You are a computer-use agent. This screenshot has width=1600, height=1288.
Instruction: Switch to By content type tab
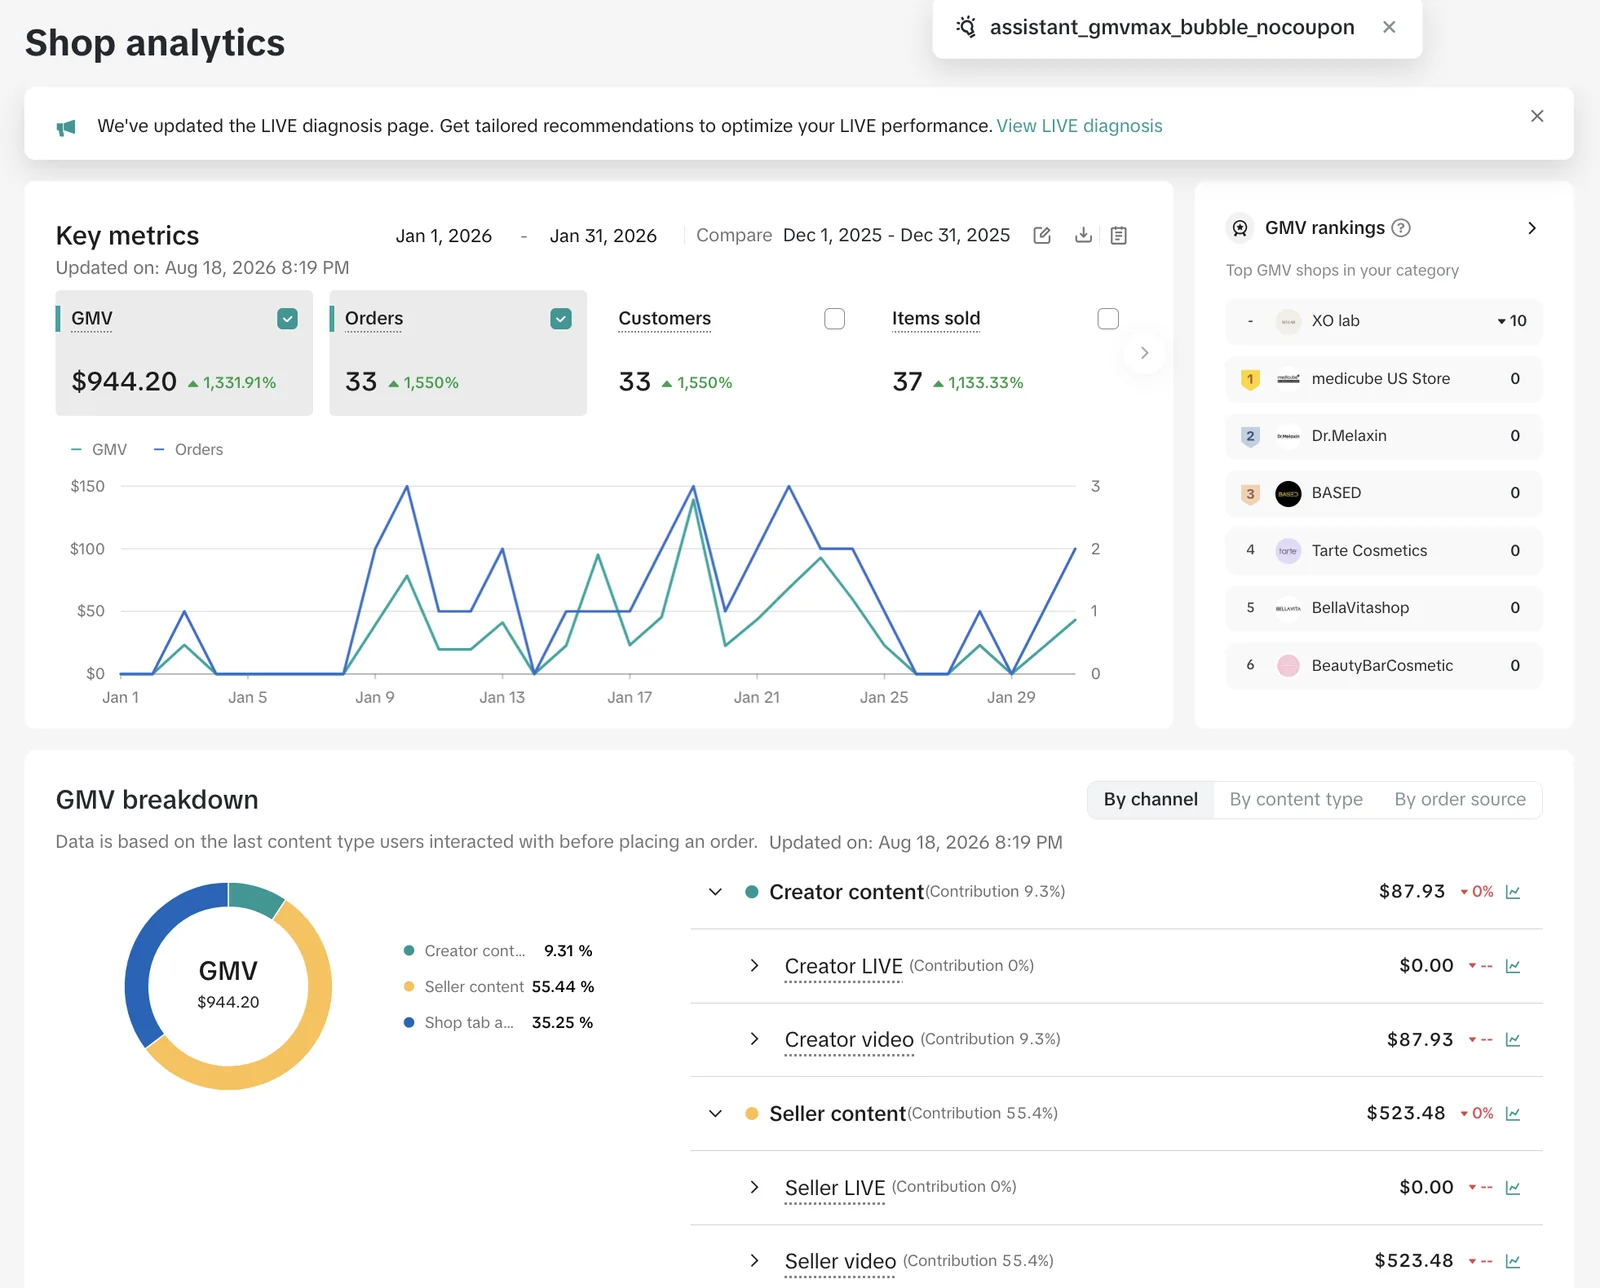[1296, 800]
